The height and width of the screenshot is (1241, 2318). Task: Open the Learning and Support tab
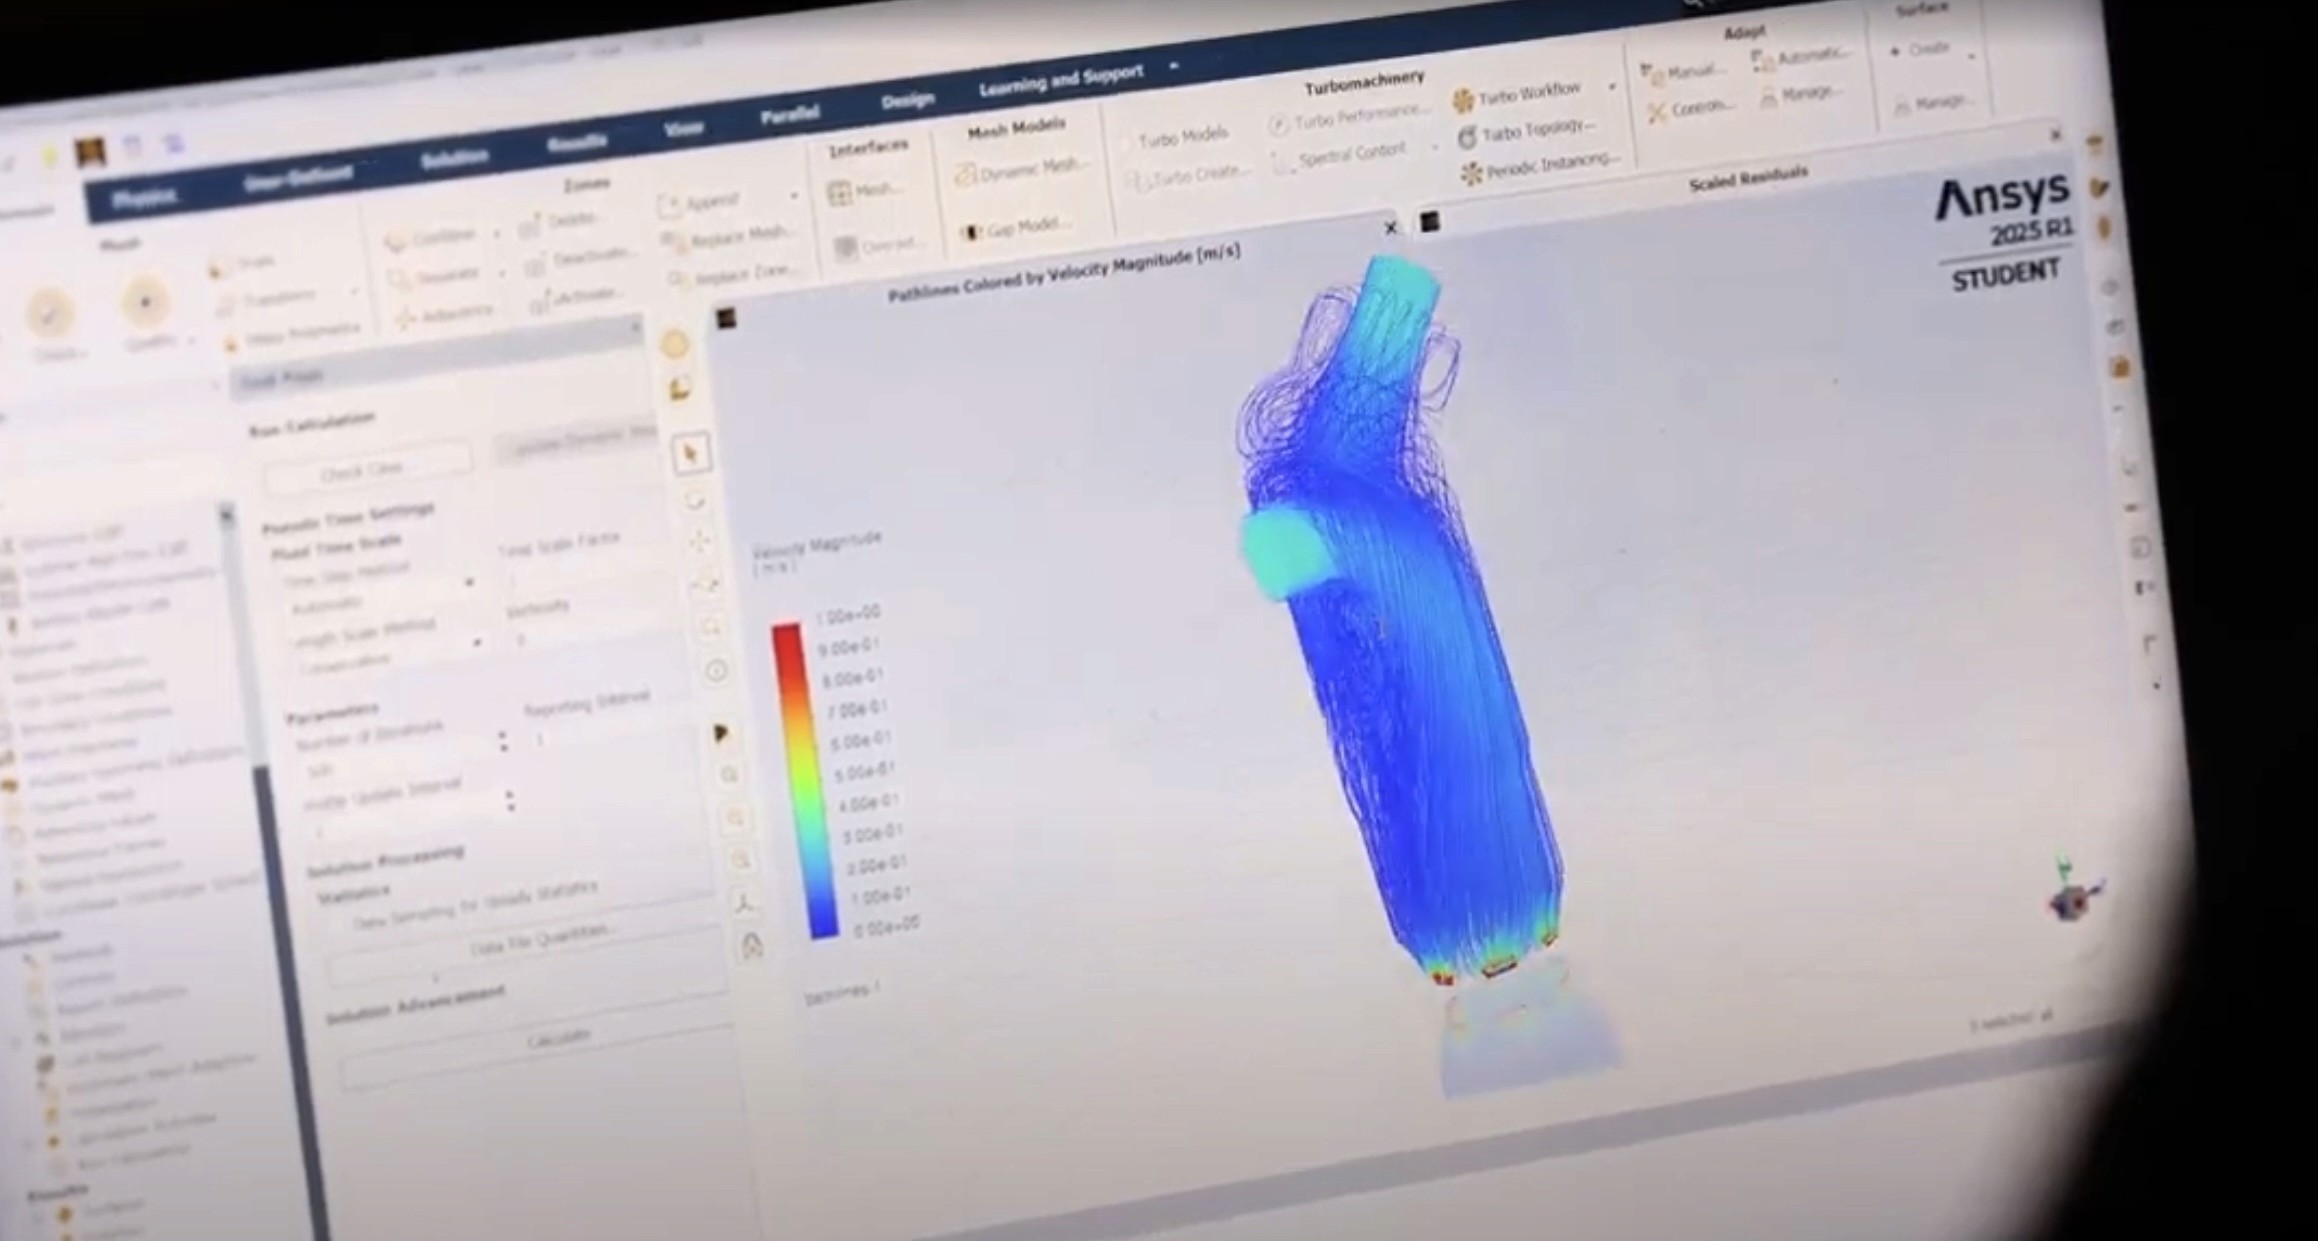point(1061,80)
